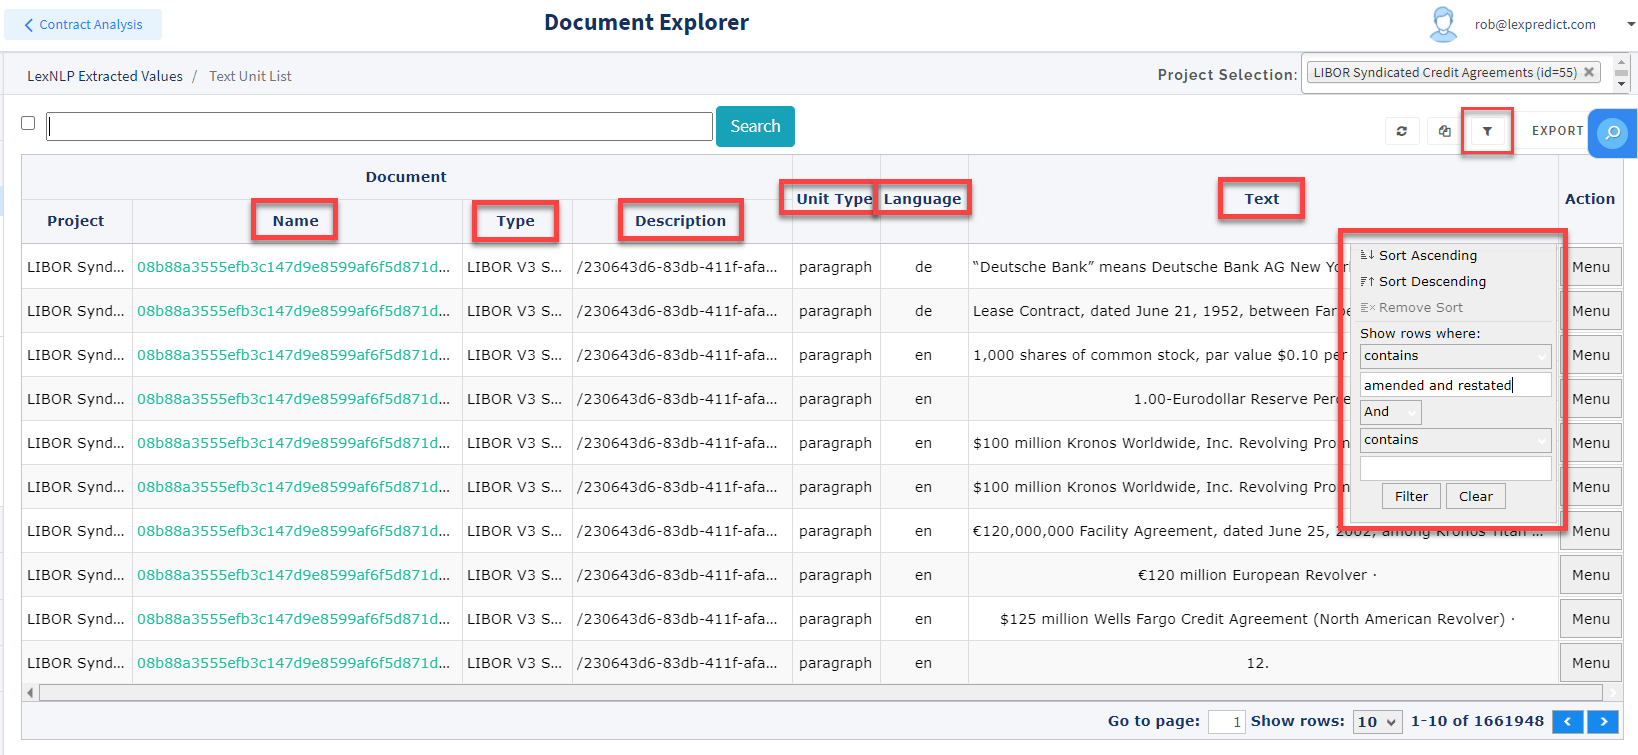The height and width of the screenshot is (755, 1638).
Task: Click the EXPORT button
Action: pyautogui.click(x=1557, y=131)
